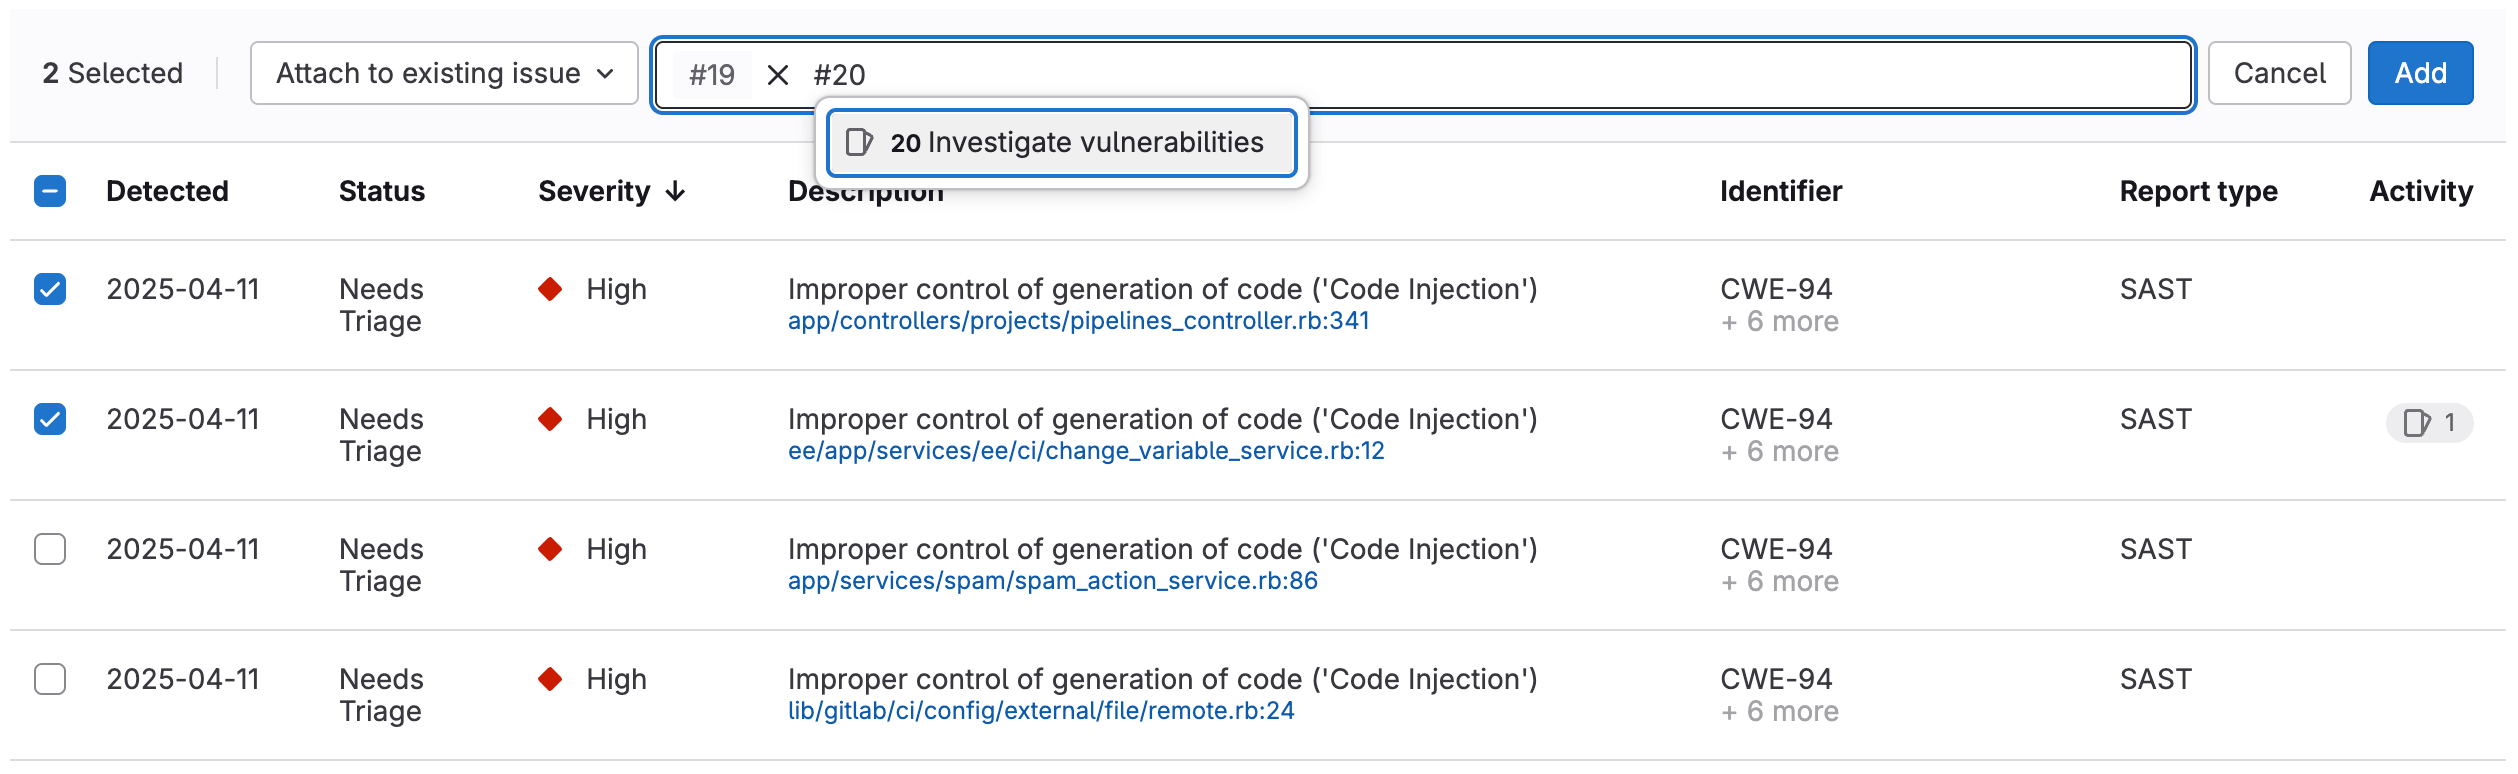Check the remote.rb vulnerability row

50,679
